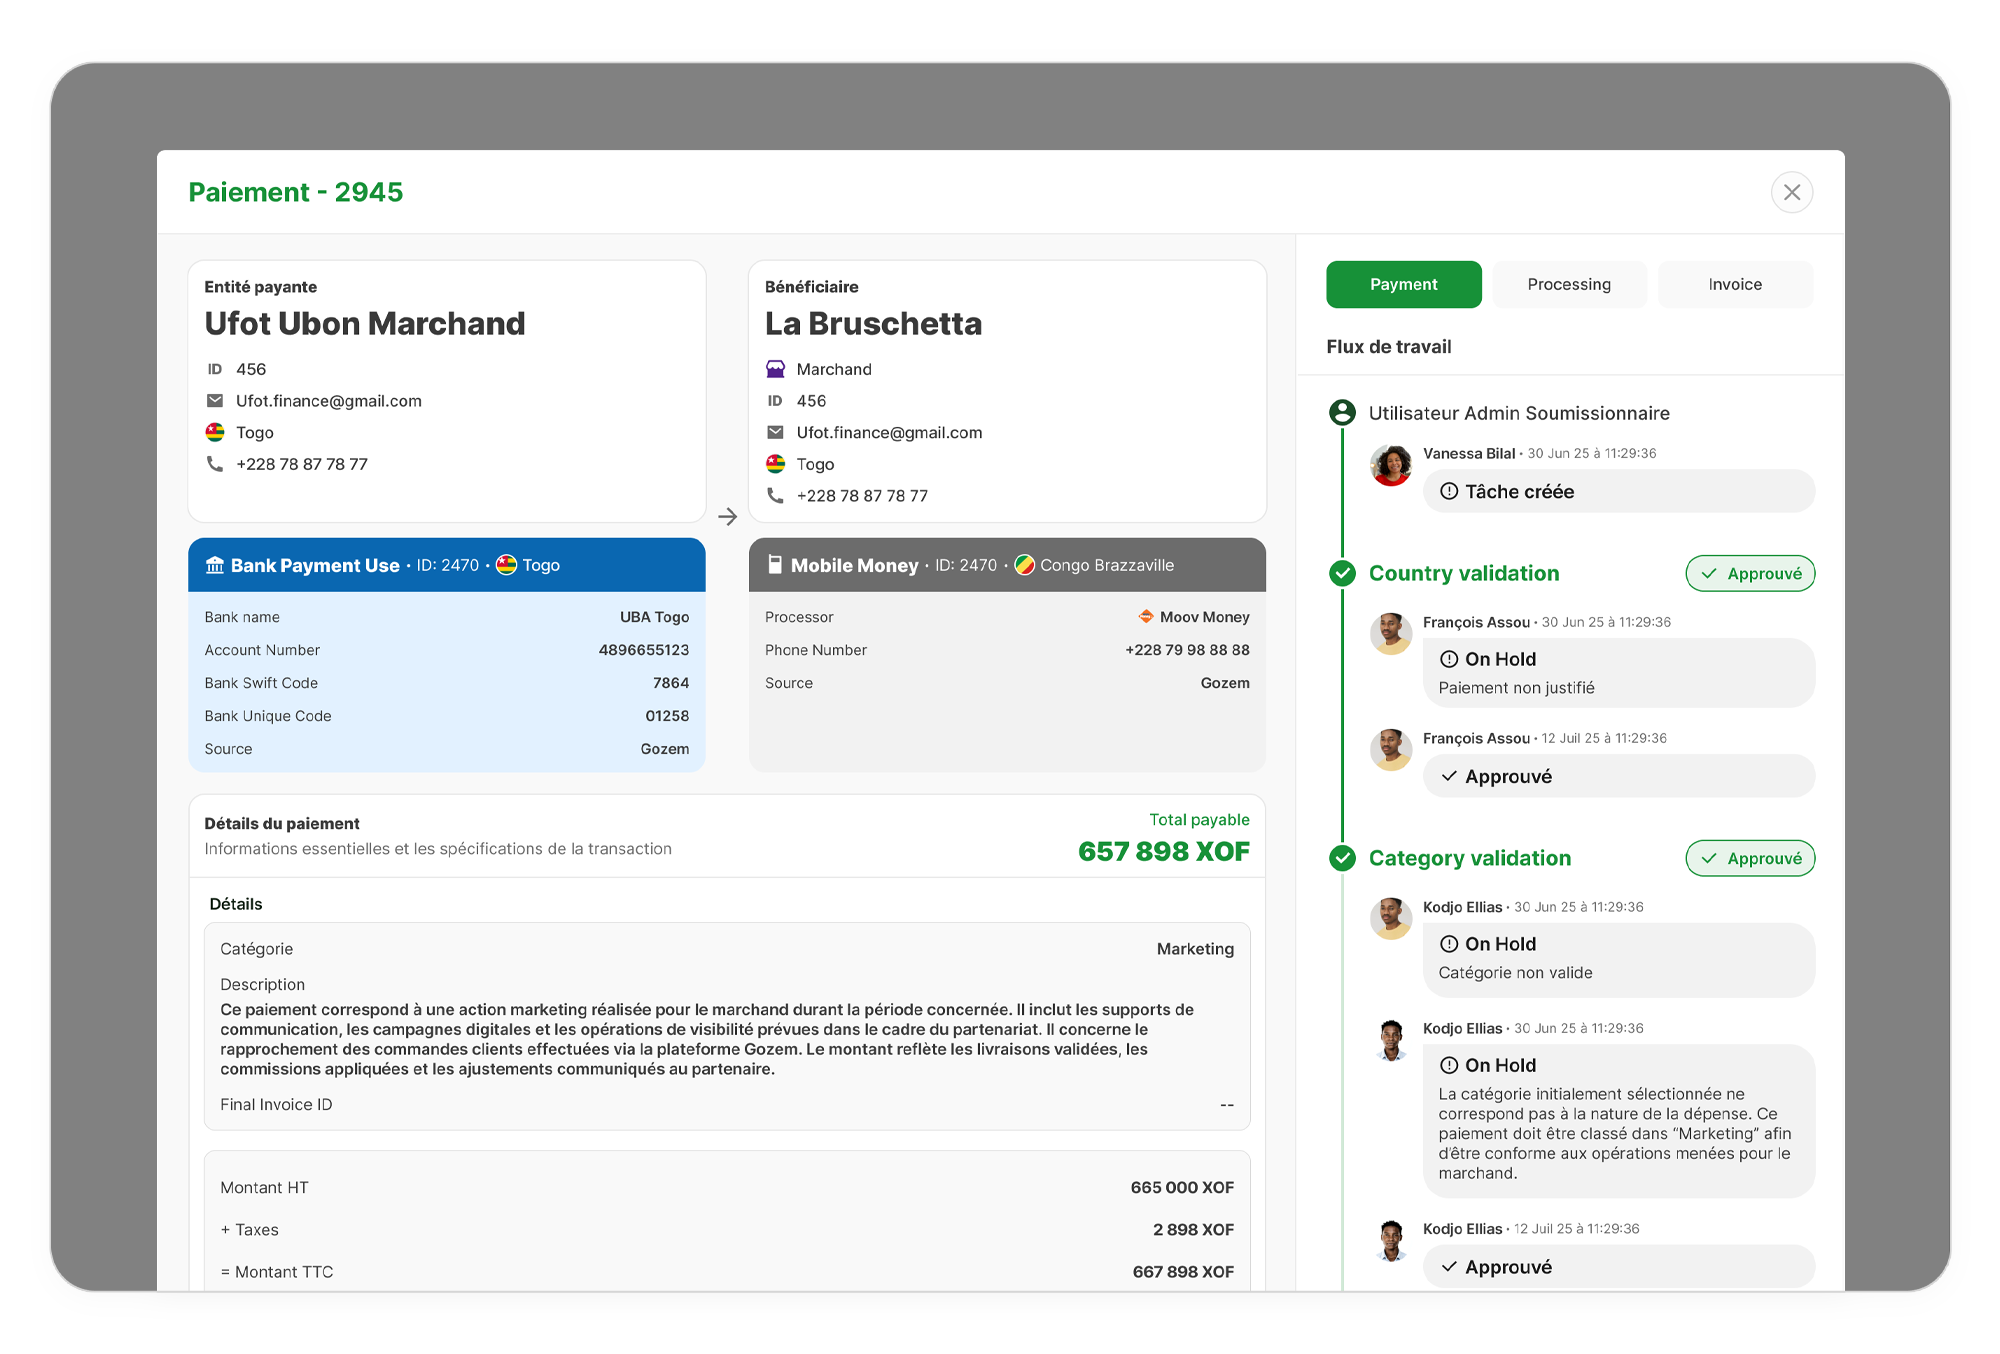The height and width of the screenshot is (1354, 2000).
Task: Click beneficiary phone +228 78 87 78 77
Action: click(x=861, y=496)
